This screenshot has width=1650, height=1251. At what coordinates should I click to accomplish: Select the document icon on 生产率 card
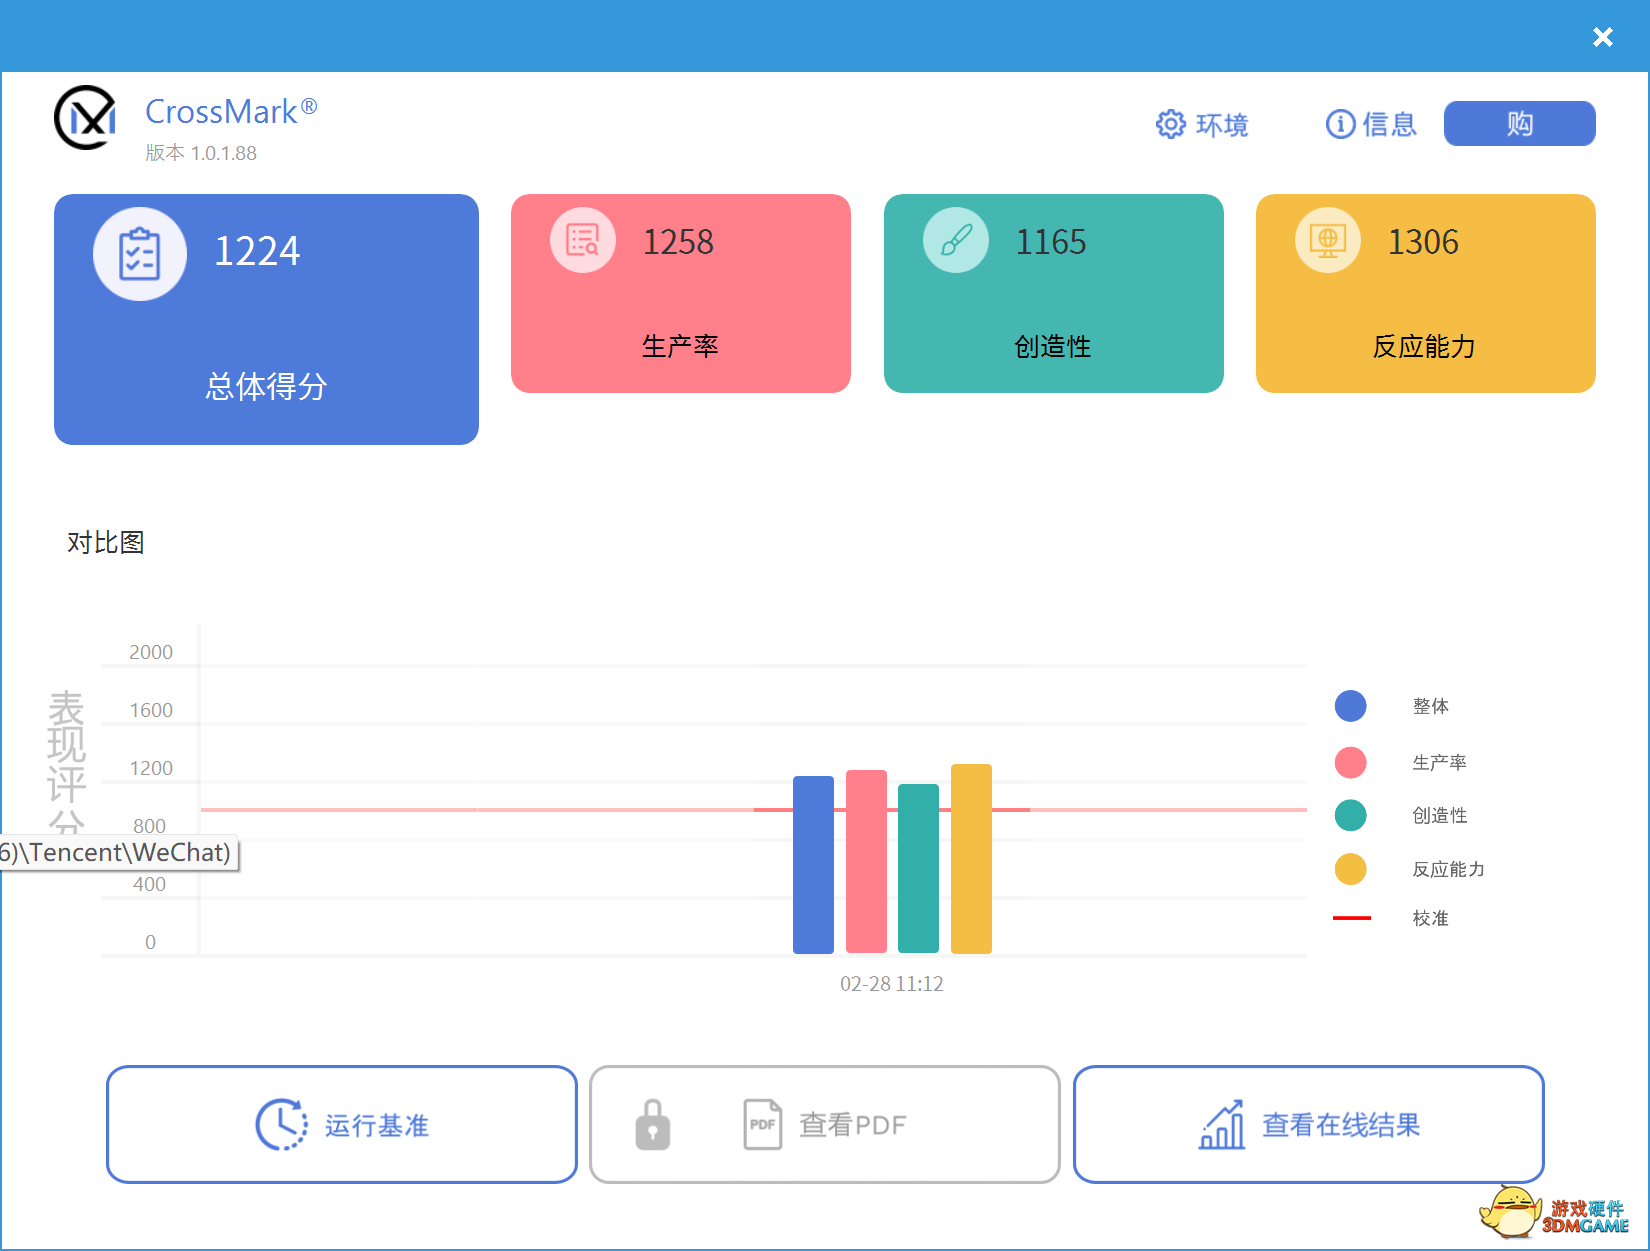click(582, 239)
